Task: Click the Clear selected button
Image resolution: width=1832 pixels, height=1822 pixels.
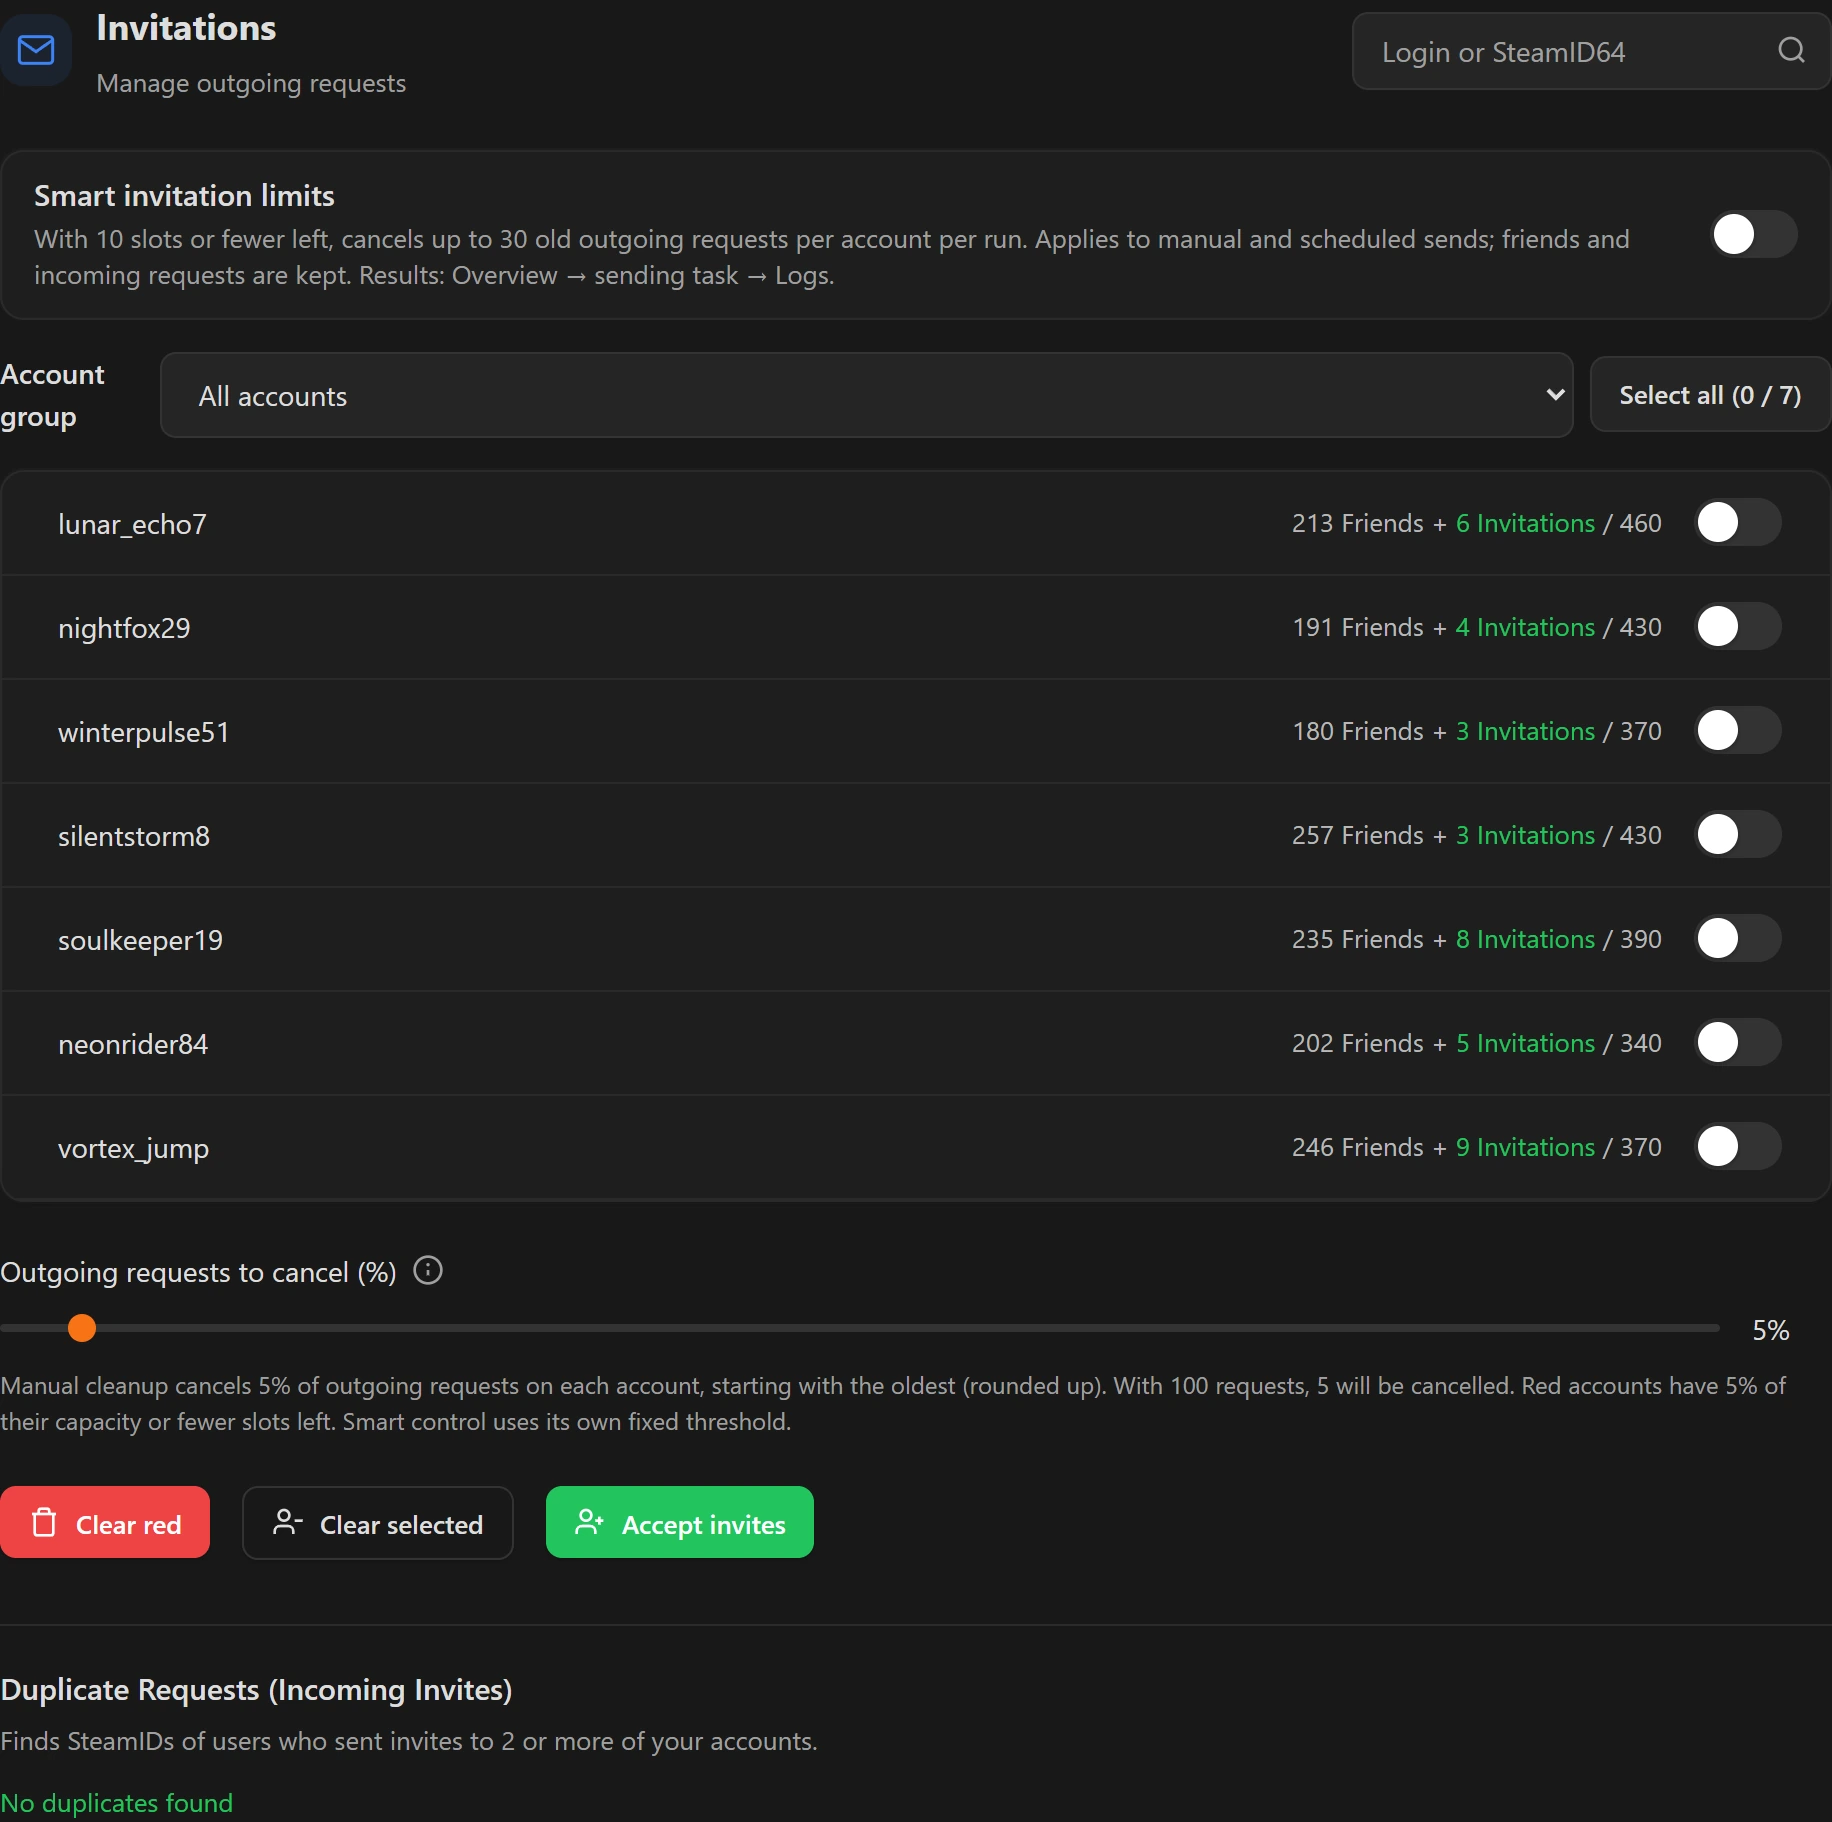Action: (378, 1523)
